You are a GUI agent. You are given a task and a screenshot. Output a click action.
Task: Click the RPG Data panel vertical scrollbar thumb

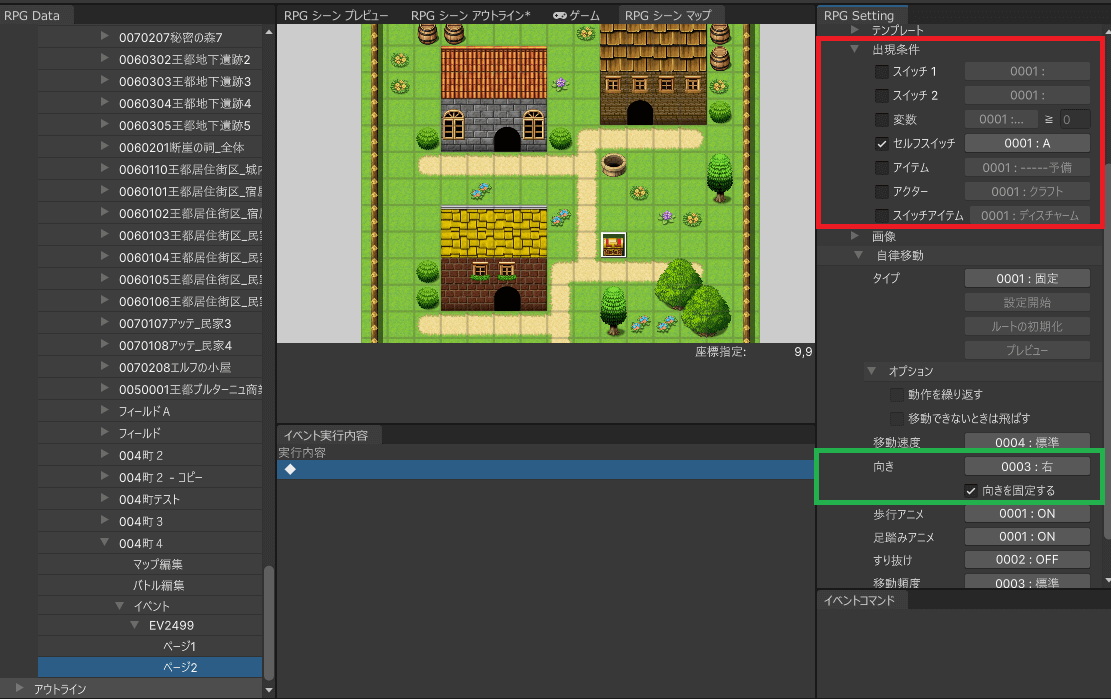pyautogui.click(x=268, y=620)
